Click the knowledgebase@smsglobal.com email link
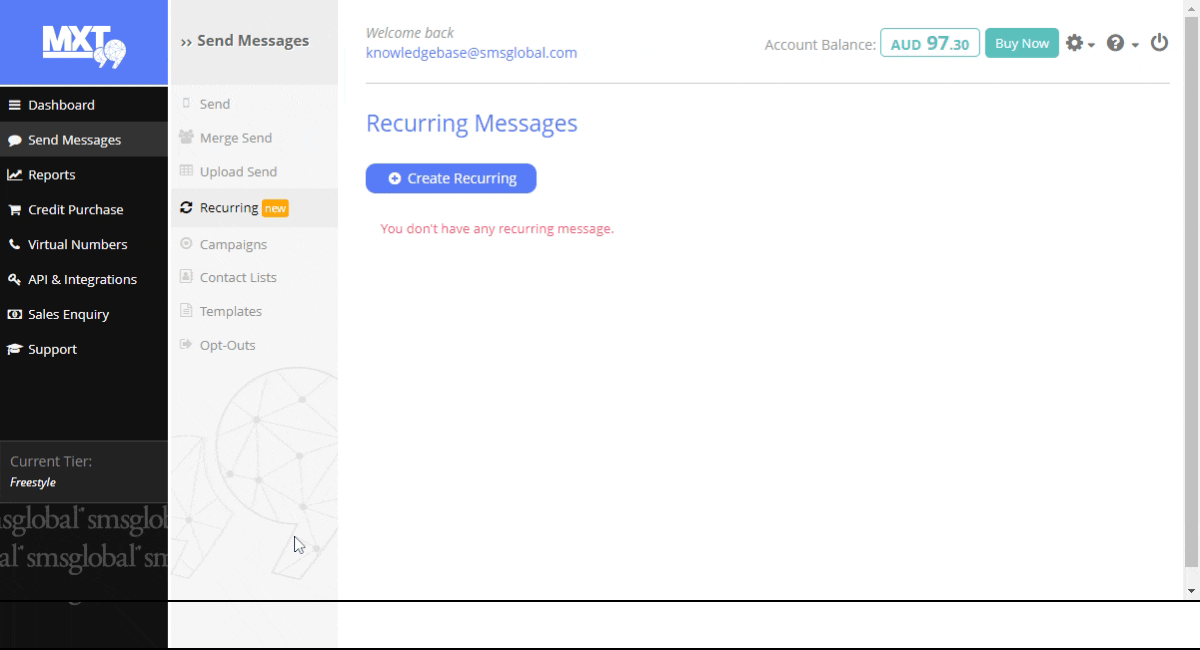The width and height of the screenshot is (1200, 650). 471,53
